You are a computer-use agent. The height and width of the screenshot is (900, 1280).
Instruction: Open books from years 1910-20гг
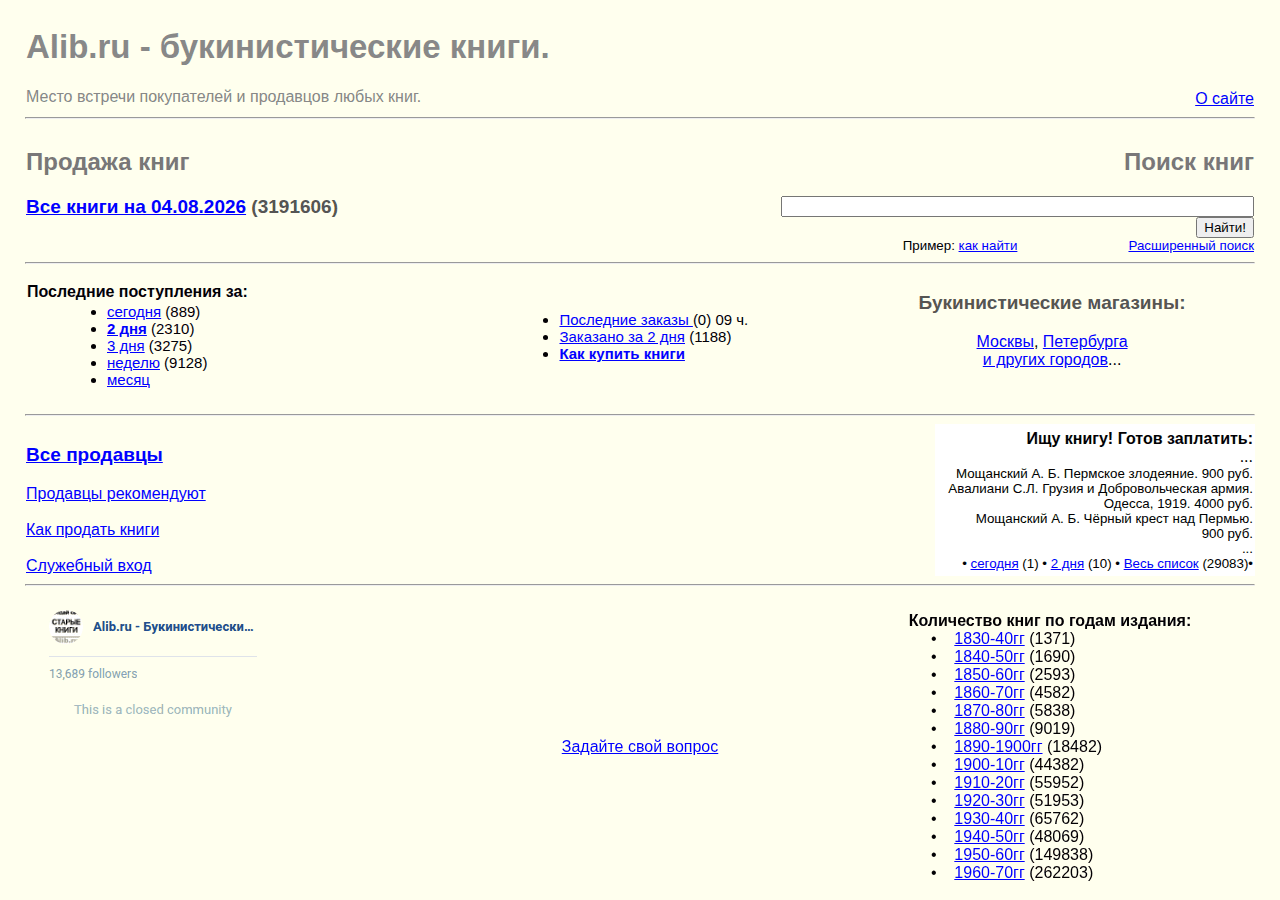(989, 783)
